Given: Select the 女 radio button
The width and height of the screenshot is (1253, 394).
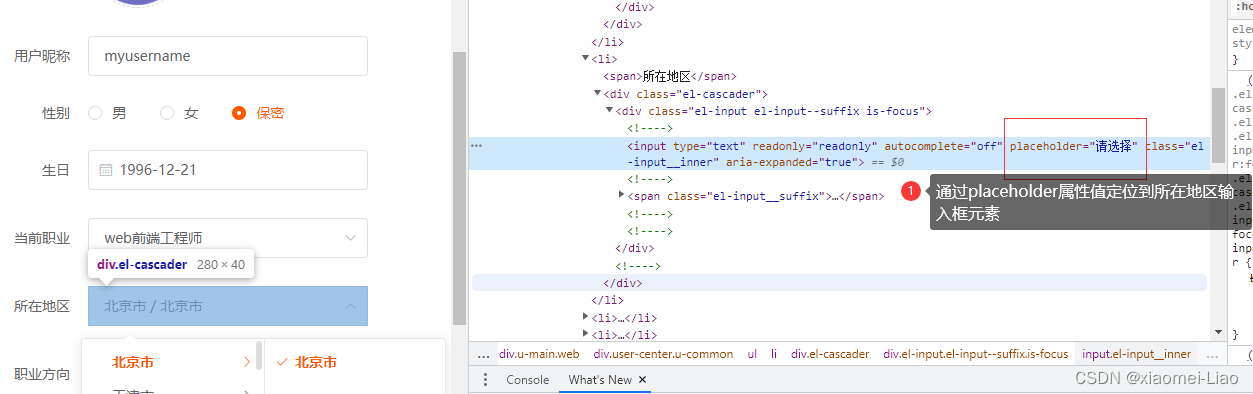Looking at the screenshot, I should [x=167, y=113].
